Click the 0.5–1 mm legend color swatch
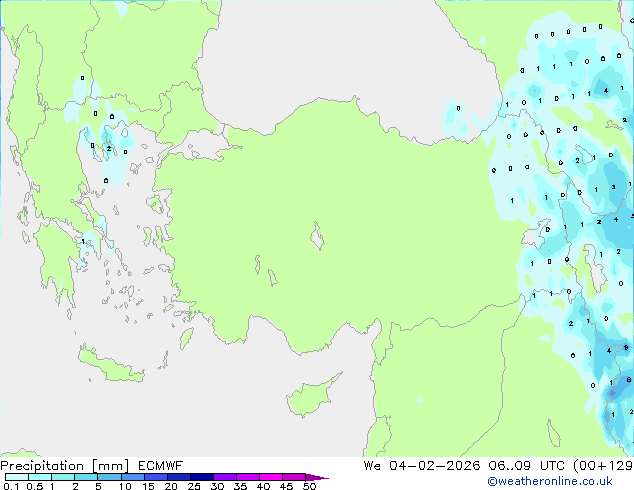Screen dimensions: 634x490 pos(40,477)
